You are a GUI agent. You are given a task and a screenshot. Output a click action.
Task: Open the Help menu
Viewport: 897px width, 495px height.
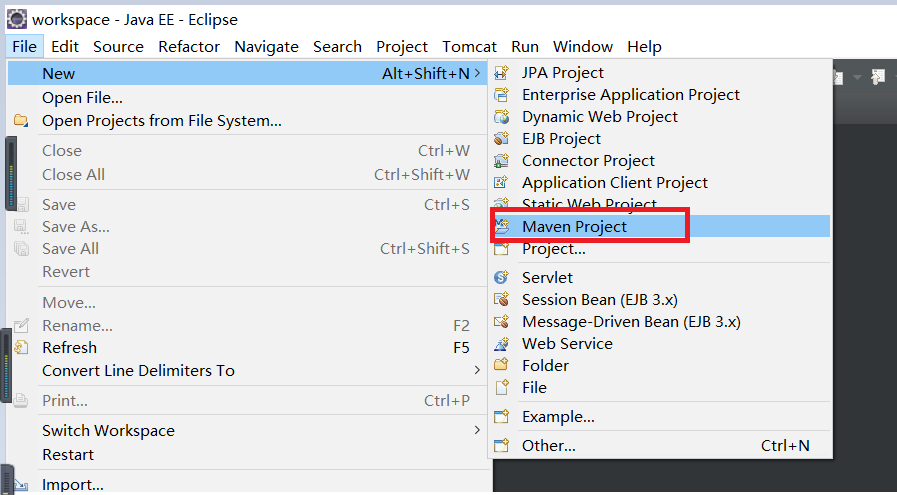(x=644, y=46)
